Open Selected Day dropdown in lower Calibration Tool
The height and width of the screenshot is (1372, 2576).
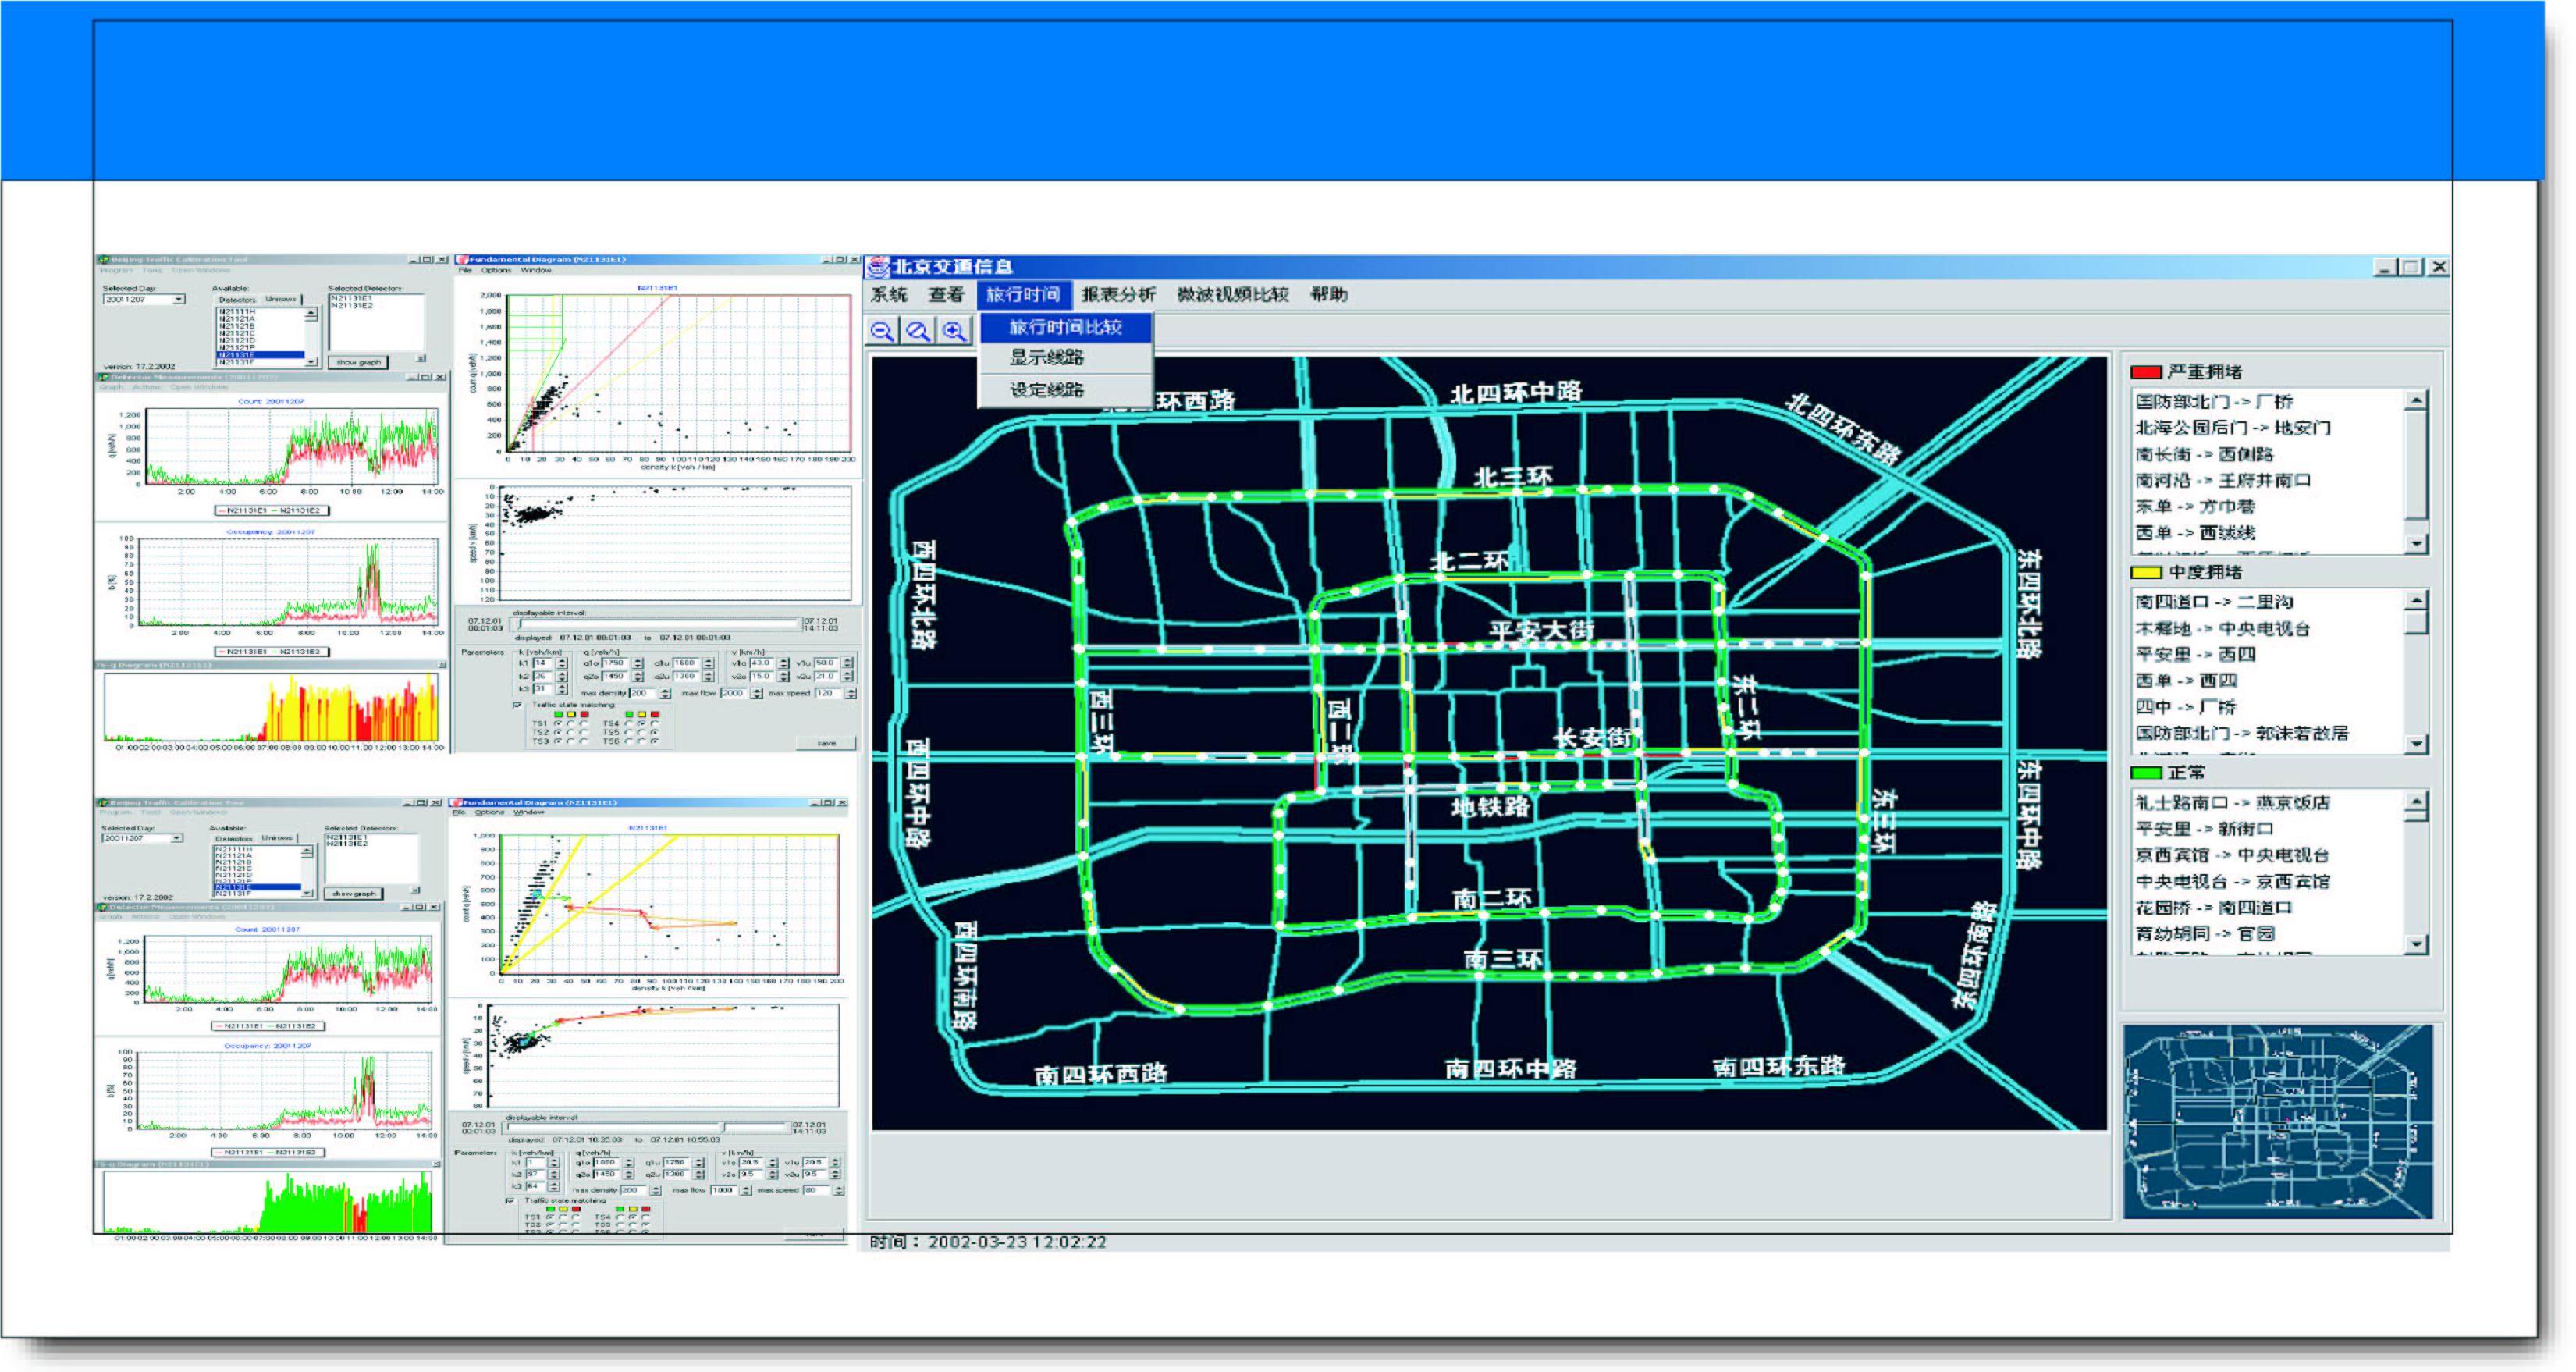coord(176,838)
